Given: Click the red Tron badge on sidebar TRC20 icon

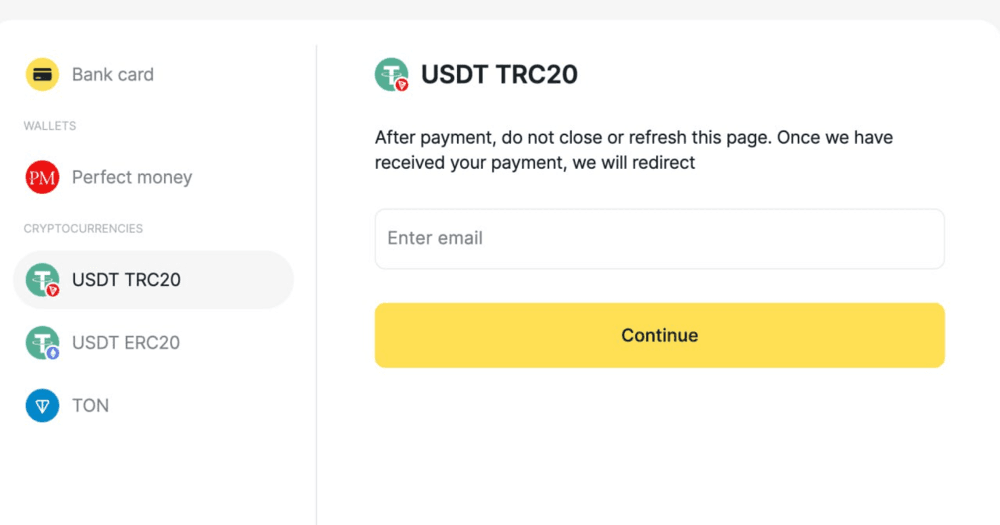Looking at the screenshot, I should [x=53, y=291].
